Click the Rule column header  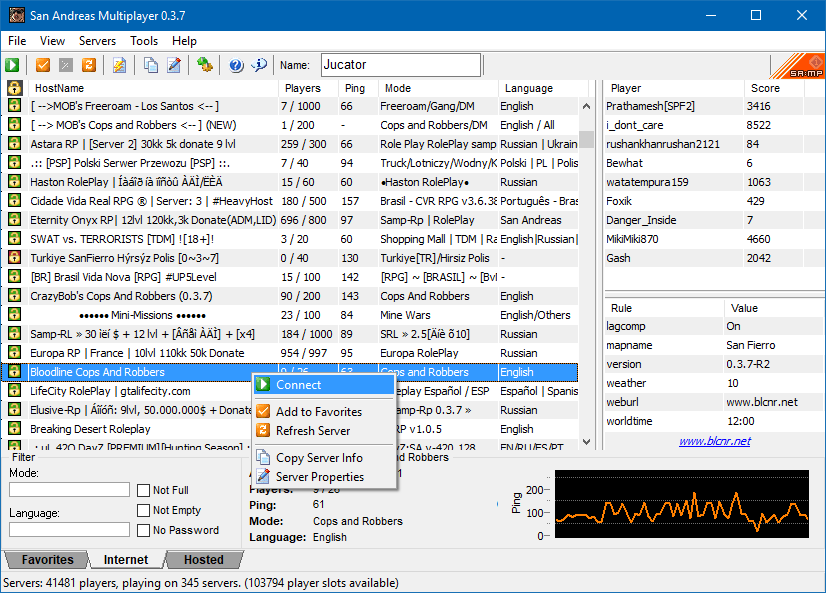click(x=664, y=308)
